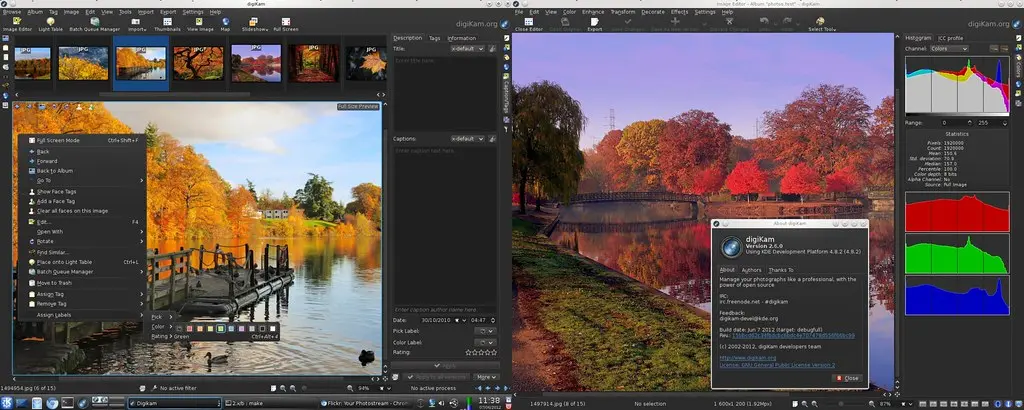Open the More dropdown button
The width and height of the screenshot is (1024, 410).
click(x=485, y=377)
